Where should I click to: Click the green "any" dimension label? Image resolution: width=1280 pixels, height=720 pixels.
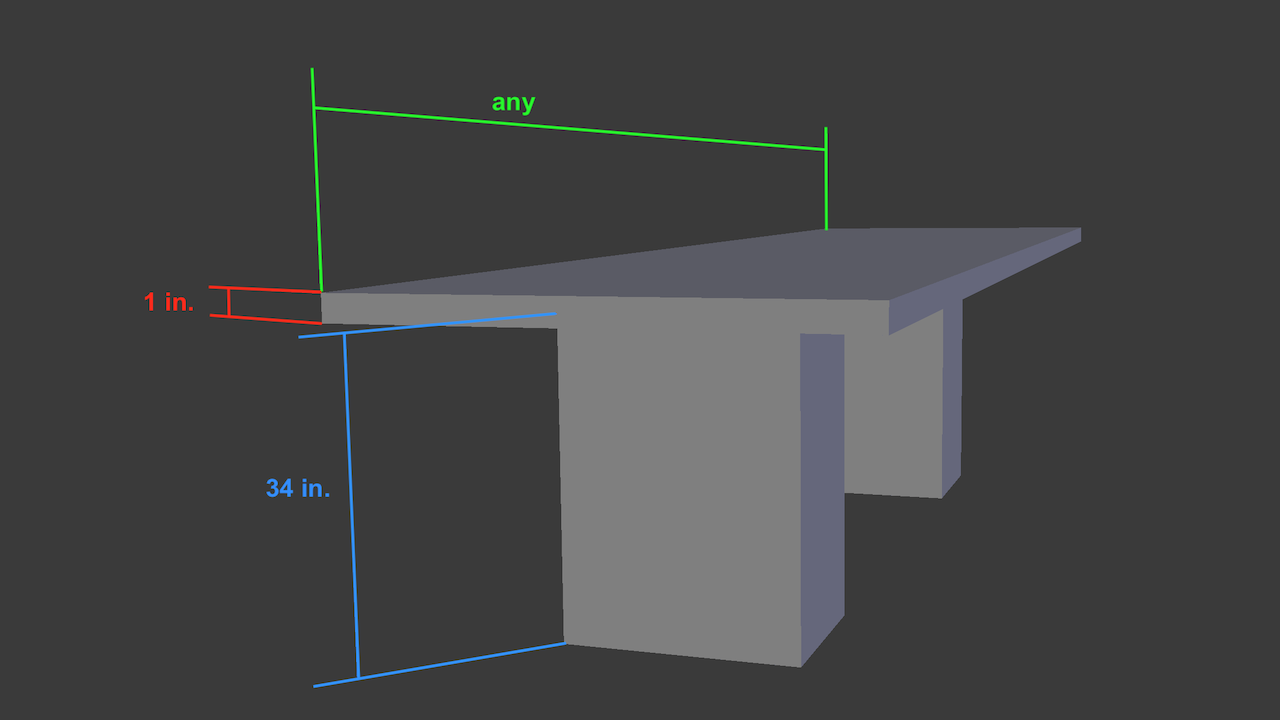513,103
